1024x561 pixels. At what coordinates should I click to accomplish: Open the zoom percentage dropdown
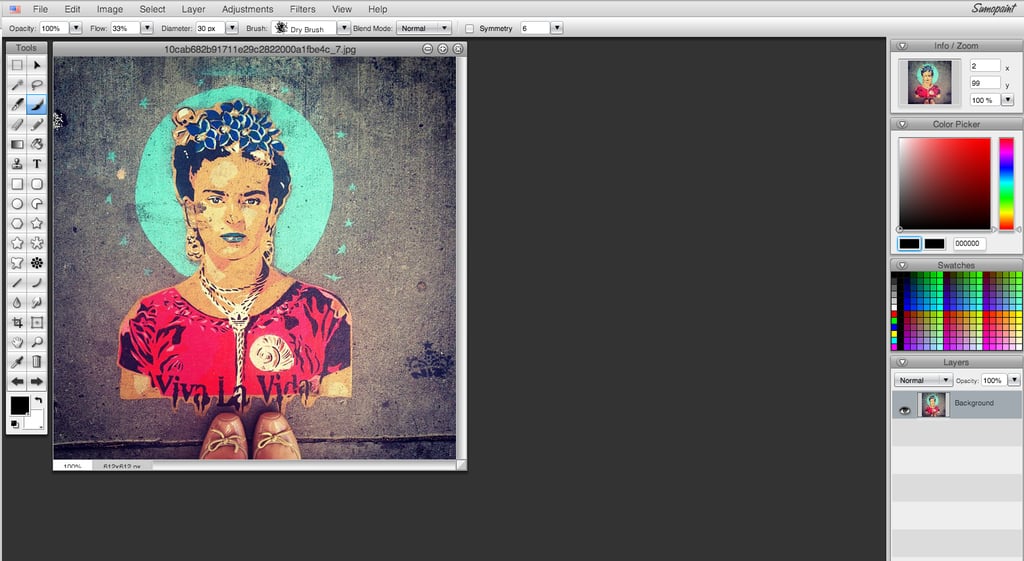tap(1008, 99)
